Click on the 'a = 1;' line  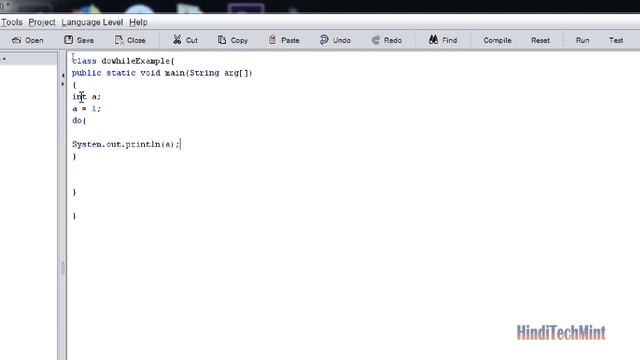pyautogui.click(x=86, y=109)
